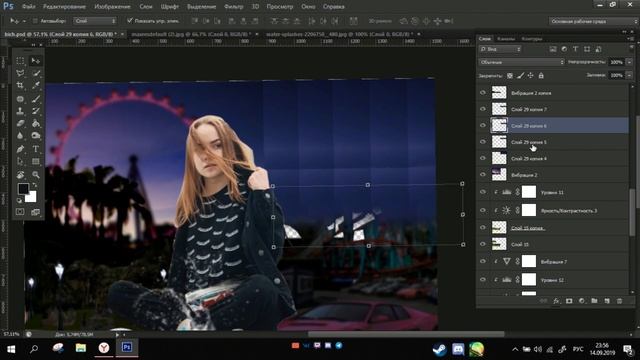Select the Zoom tool
640x360 pixels.
click(x=36, y=175)
